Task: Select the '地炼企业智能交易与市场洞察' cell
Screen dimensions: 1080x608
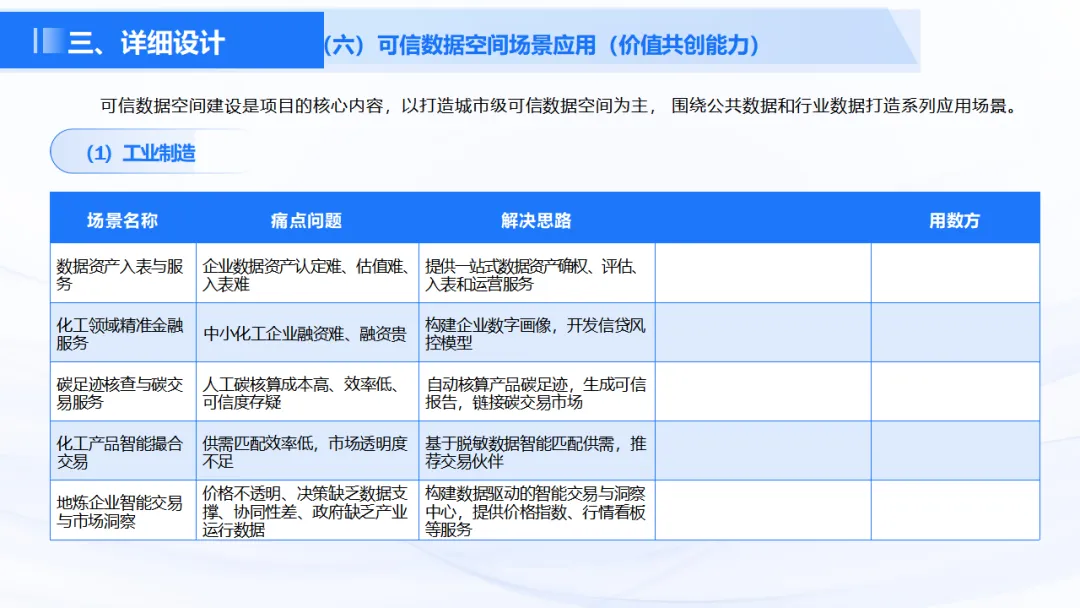Action: click(x=123, y=510)
